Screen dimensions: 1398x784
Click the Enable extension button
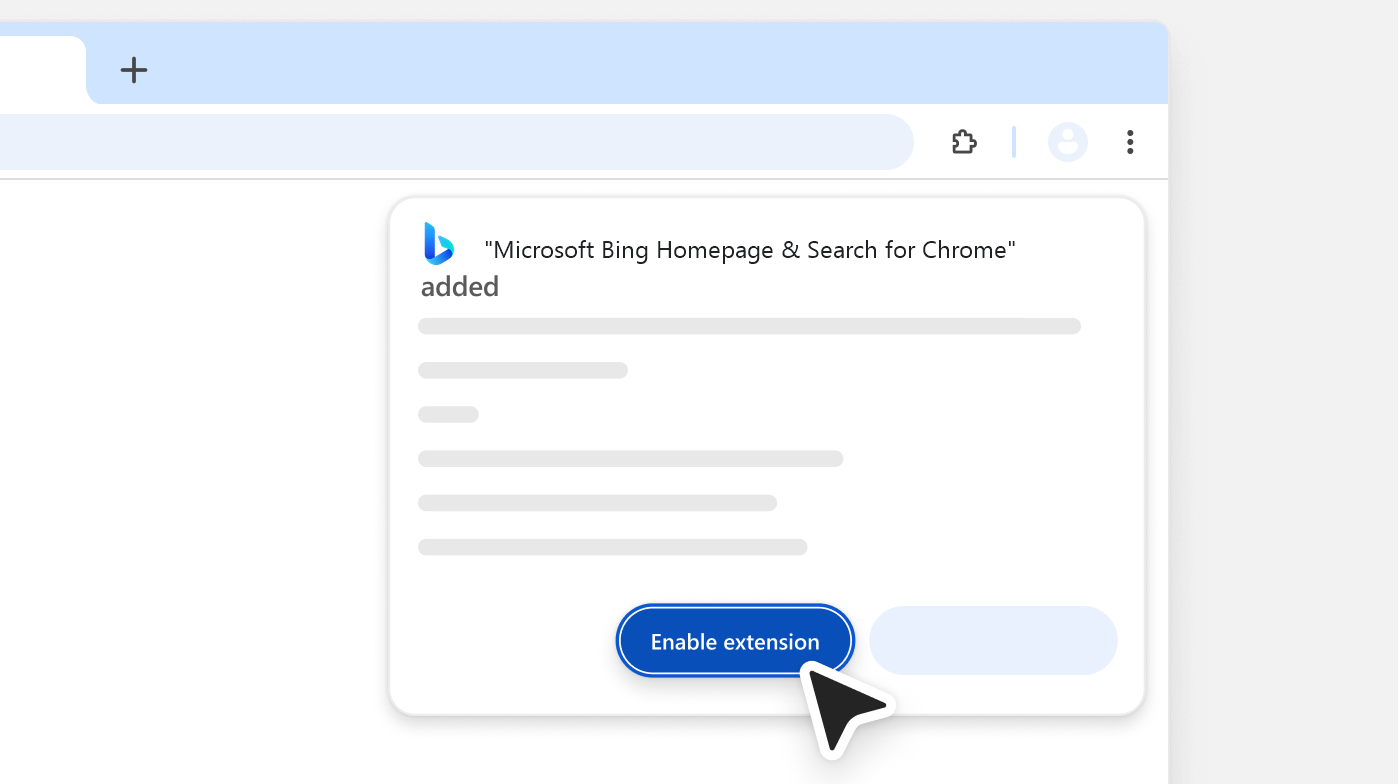[x=735, y=641]
